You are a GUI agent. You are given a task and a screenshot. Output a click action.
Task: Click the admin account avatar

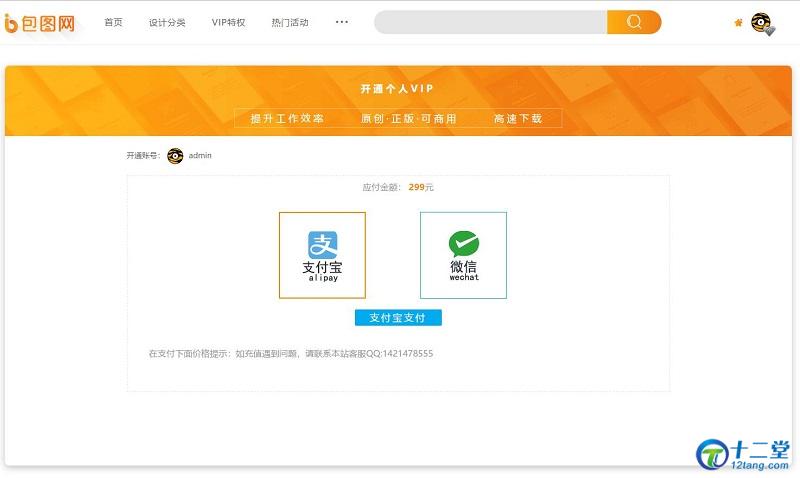click(175, 156)
